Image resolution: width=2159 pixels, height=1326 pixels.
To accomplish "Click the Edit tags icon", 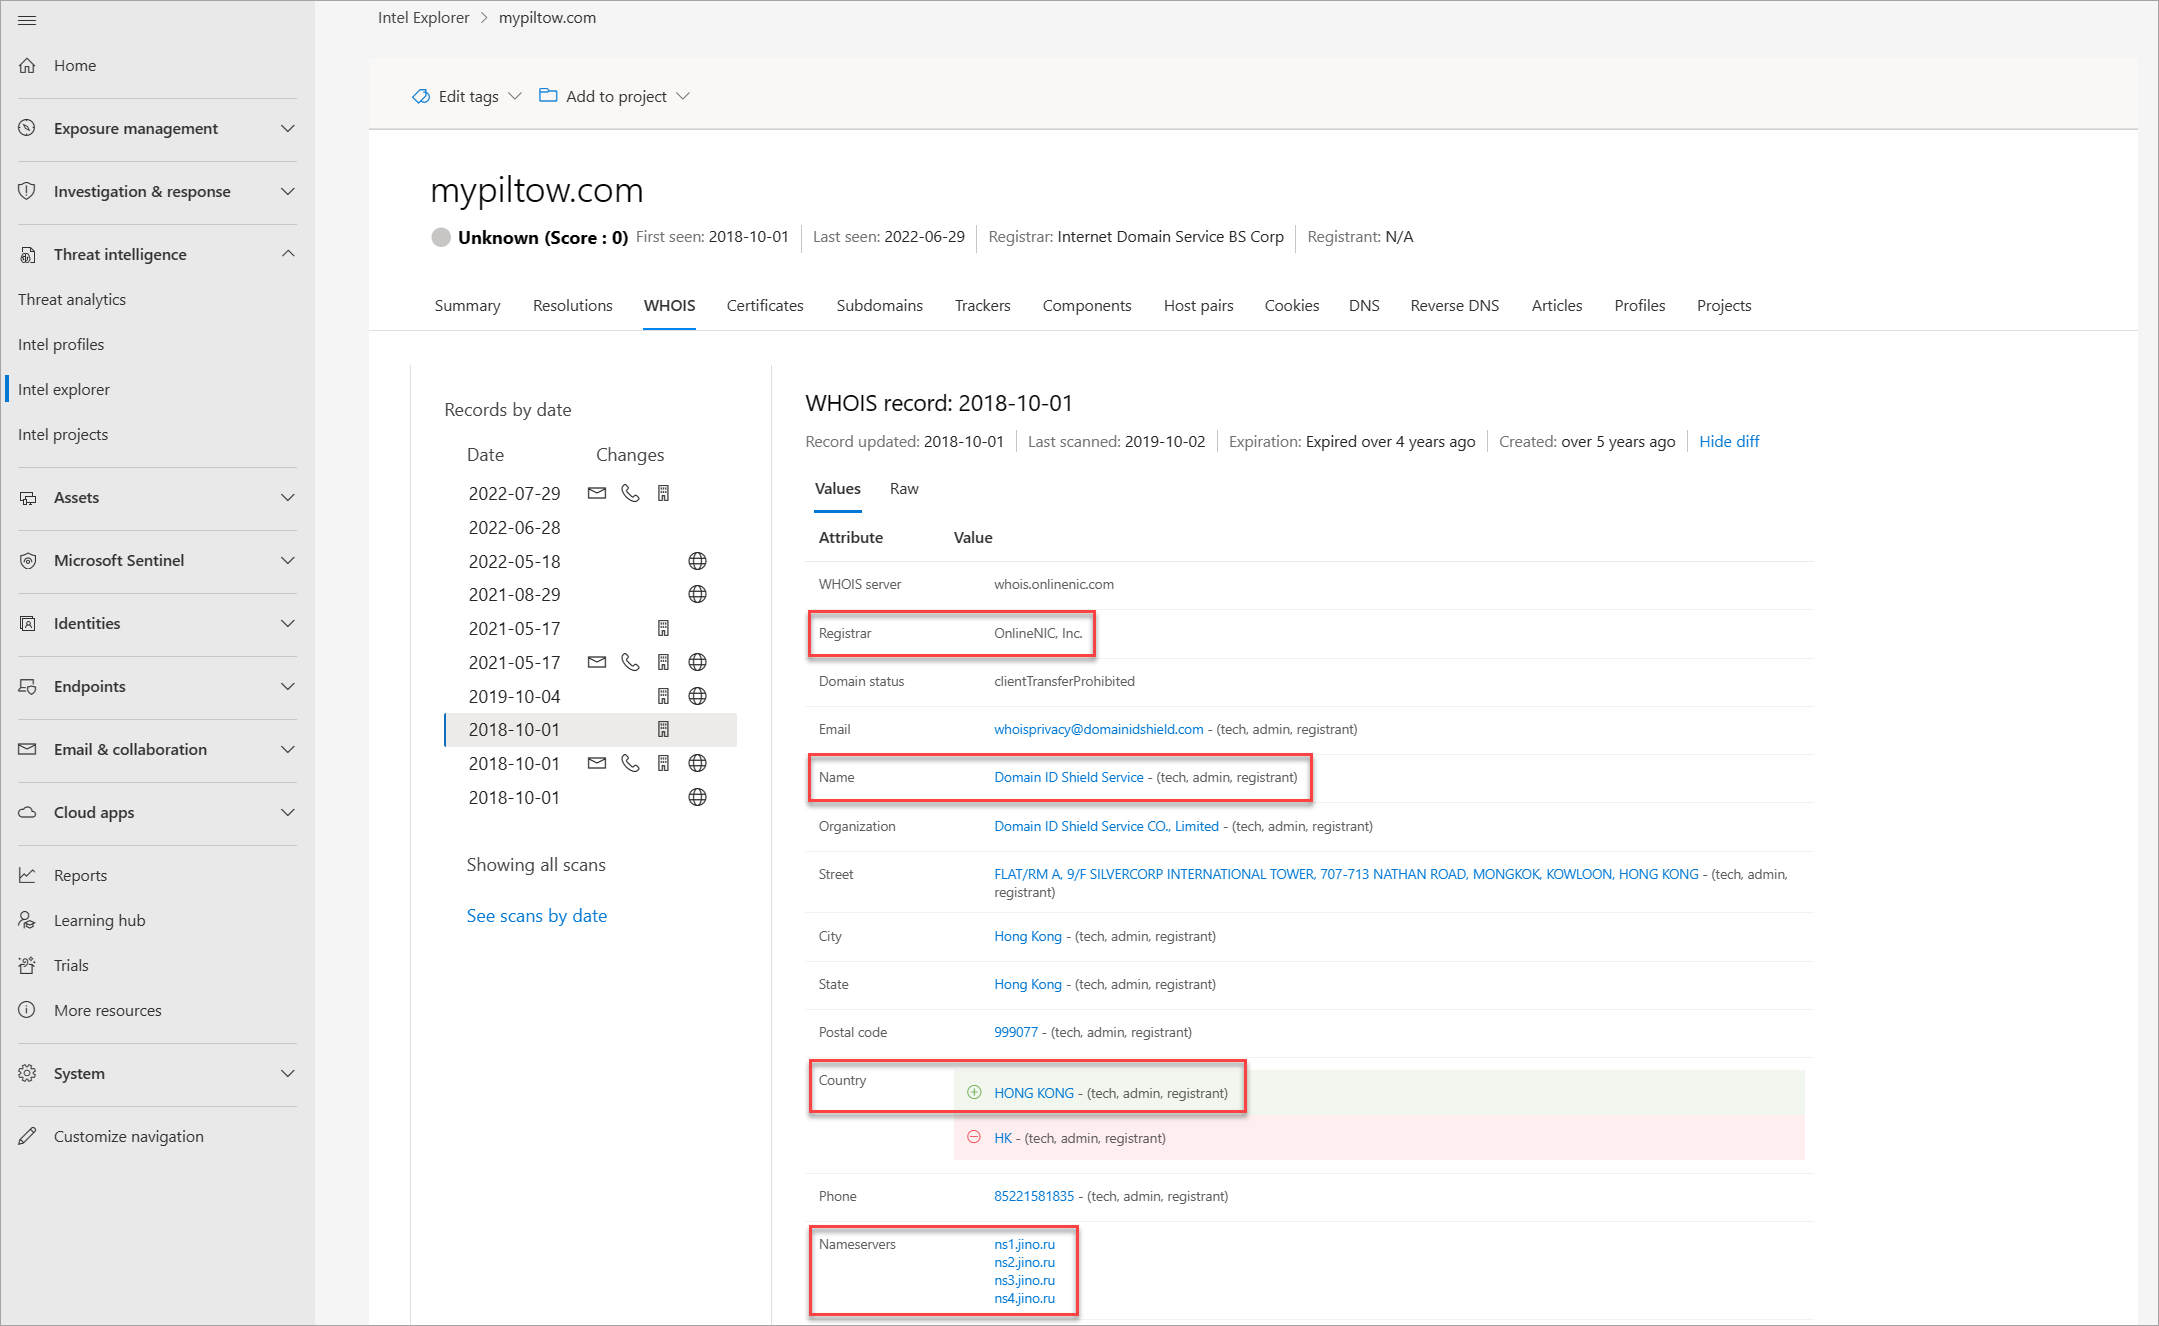I will point(421,96).
